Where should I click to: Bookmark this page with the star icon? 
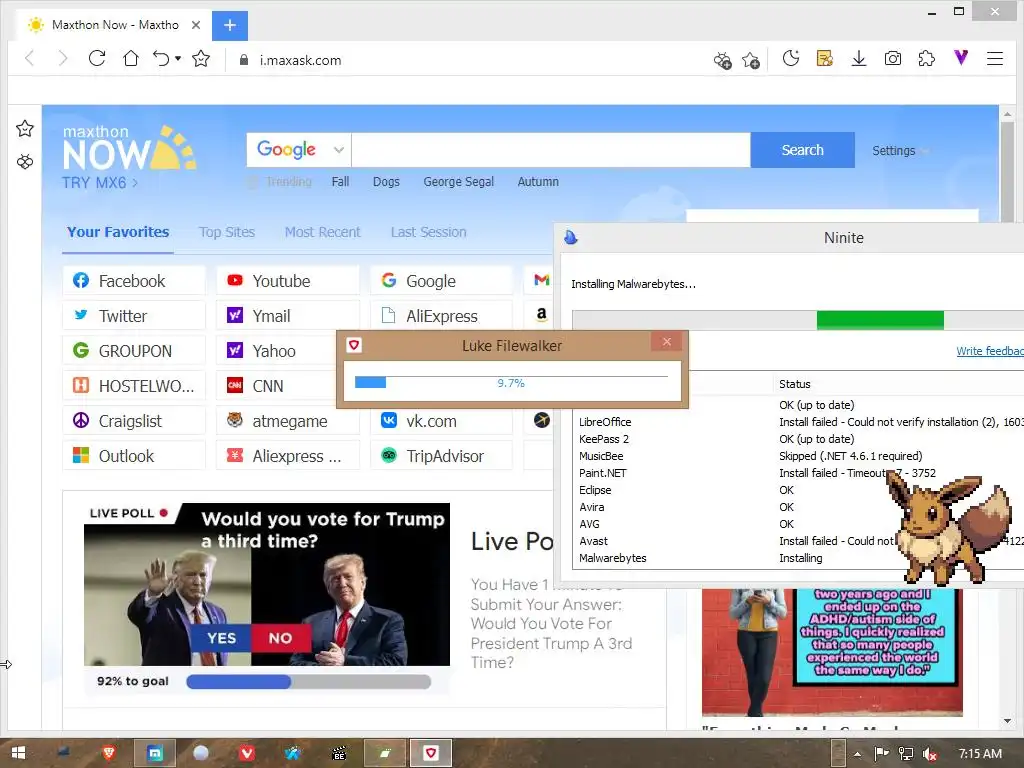coord(201,59)
